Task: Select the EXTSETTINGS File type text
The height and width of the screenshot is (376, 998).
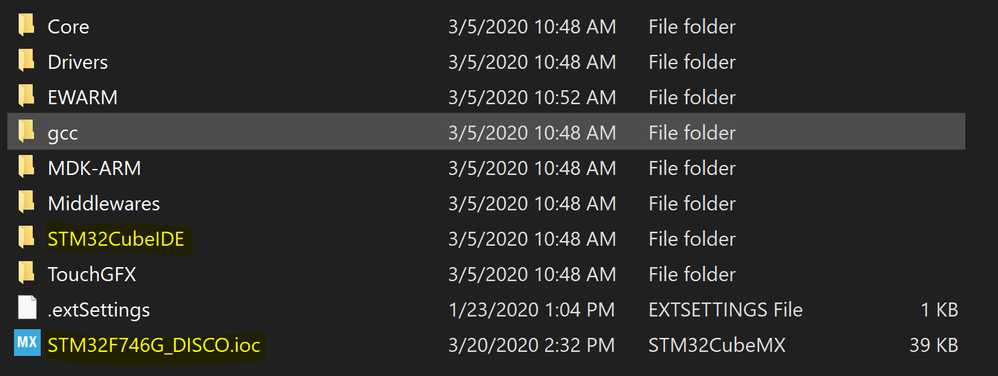Action: point(726,310)
